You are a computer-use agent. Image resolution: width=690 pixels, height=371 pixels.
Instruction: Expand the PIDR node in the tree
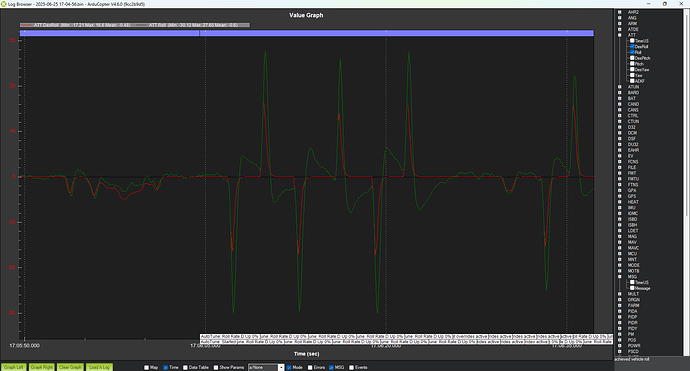[x=620, y=323]
